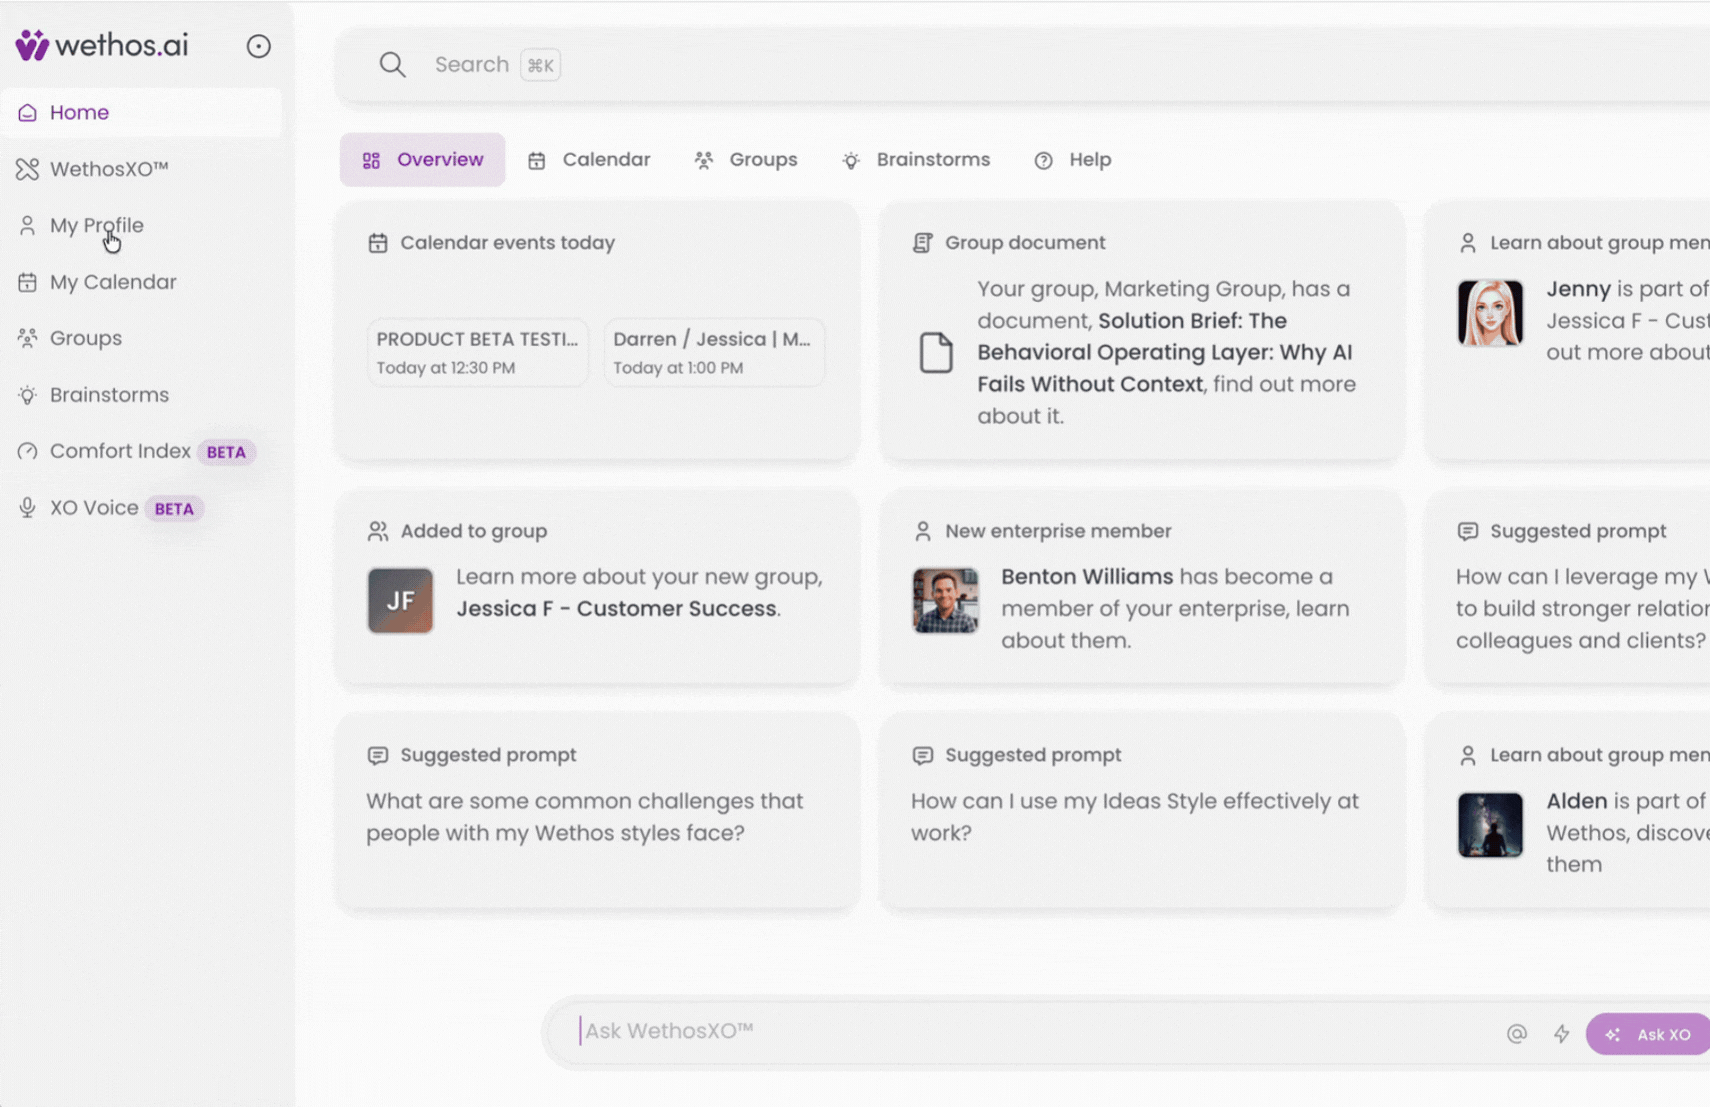Click the wethos.ai logo

pyautogui.click(x=100, y=44)
